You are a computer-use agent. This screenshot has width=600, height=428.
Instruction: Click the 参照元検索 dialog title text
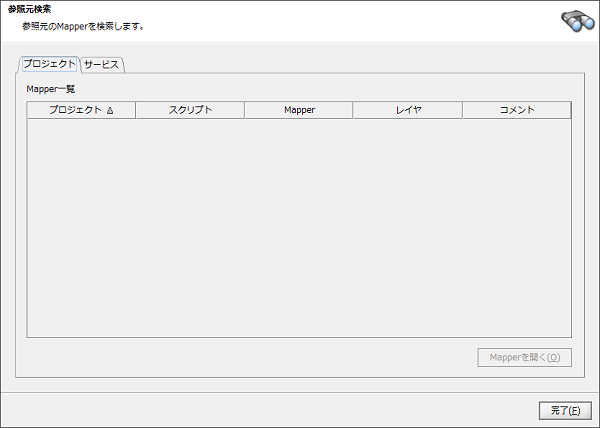(29, 9)
